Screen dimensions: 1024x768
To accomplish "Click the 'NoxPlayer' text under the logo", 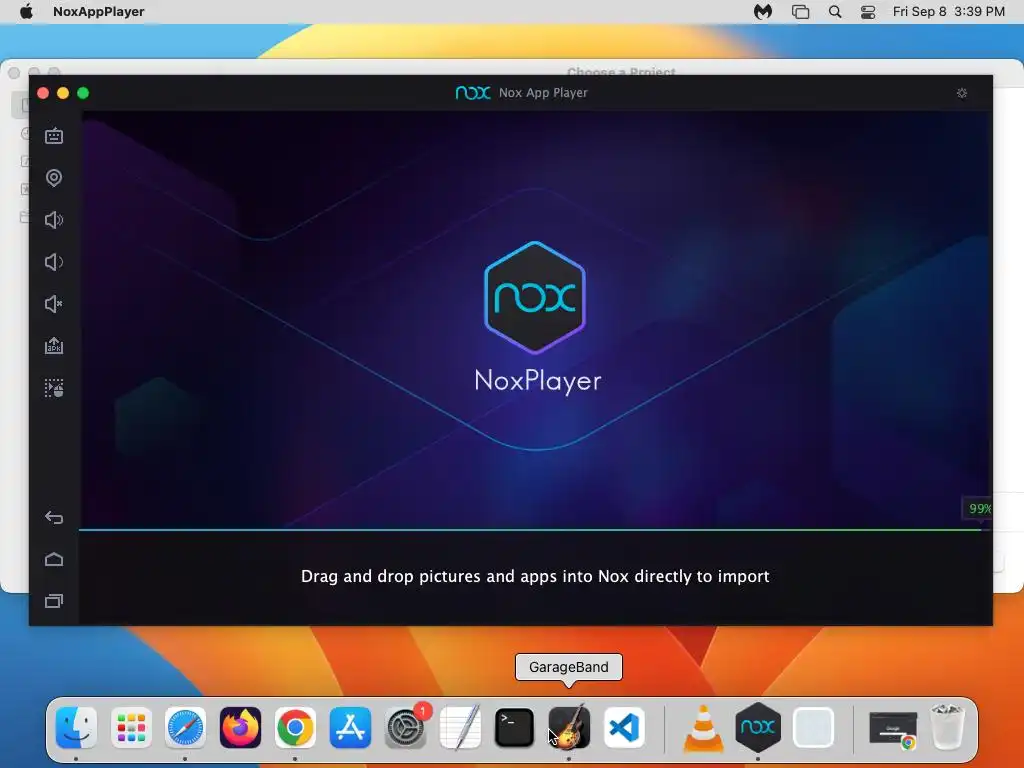I will coord(537,381).
